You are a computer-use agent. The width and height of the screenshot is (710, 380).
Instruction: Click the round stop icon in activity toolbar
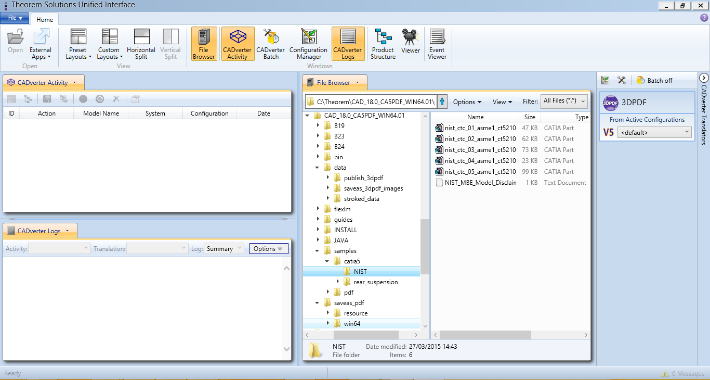pos(83,99)
